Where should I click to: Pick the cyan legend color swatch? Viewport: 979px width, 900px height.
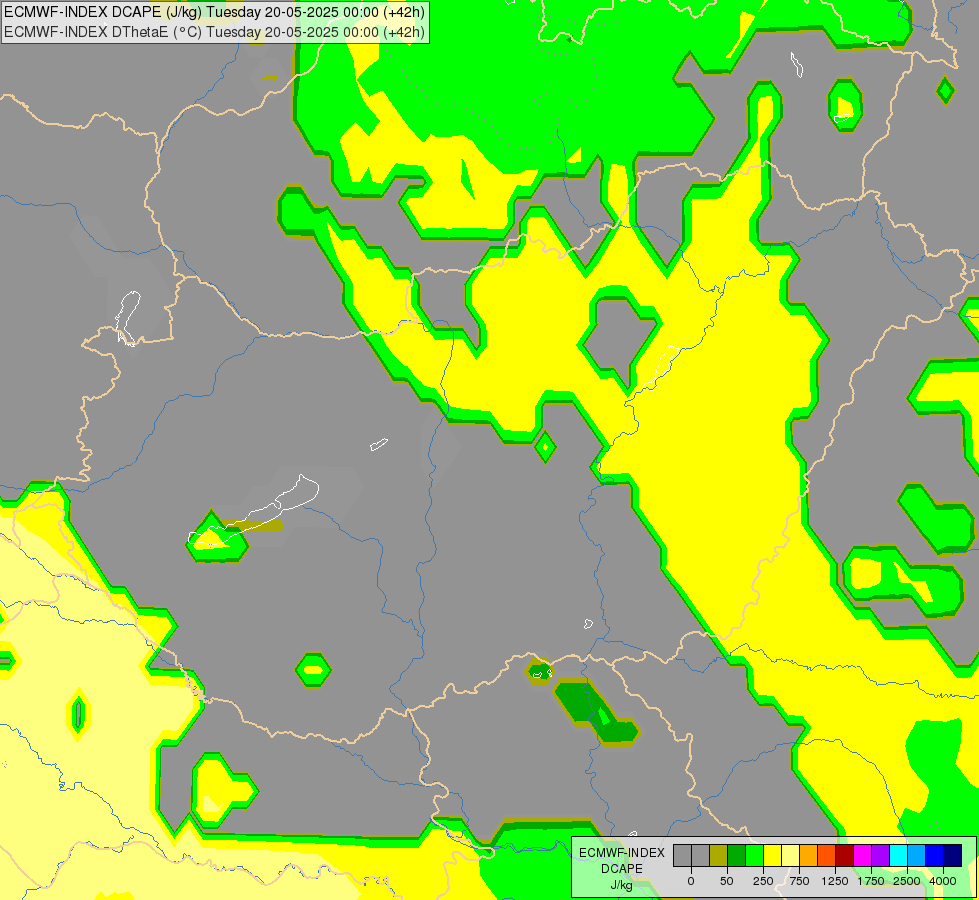[899, 855]
